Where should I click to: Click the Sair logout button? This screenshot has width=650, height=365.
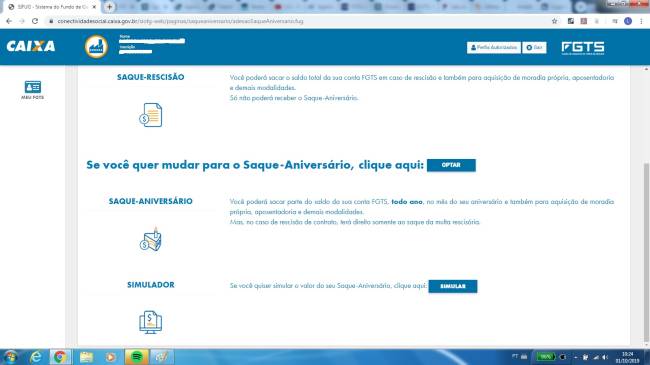(534, 47)
